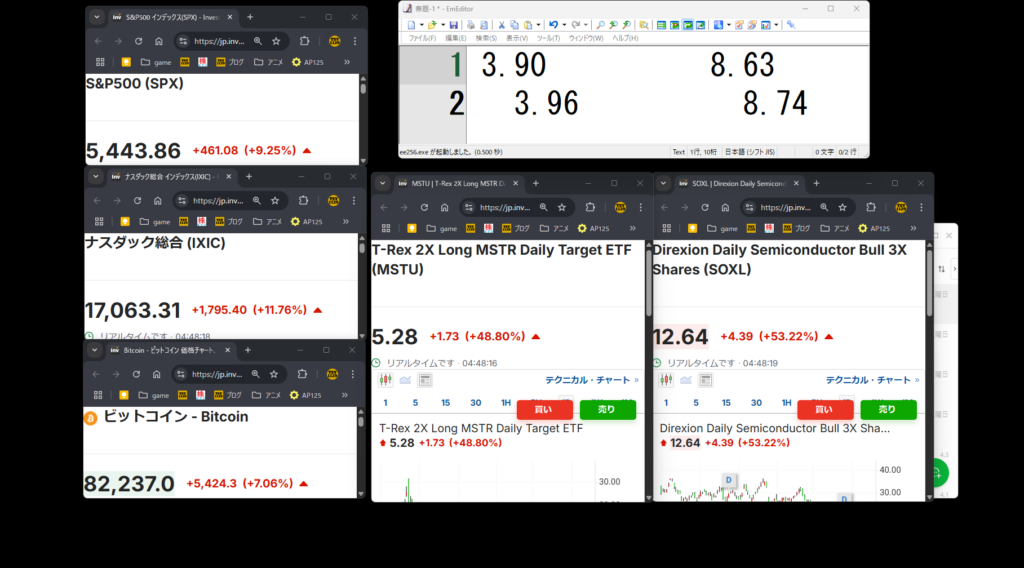Enable No Wrap mode in EmEditor toolbar
This screenshot has width=1024, height=568.
662,25
